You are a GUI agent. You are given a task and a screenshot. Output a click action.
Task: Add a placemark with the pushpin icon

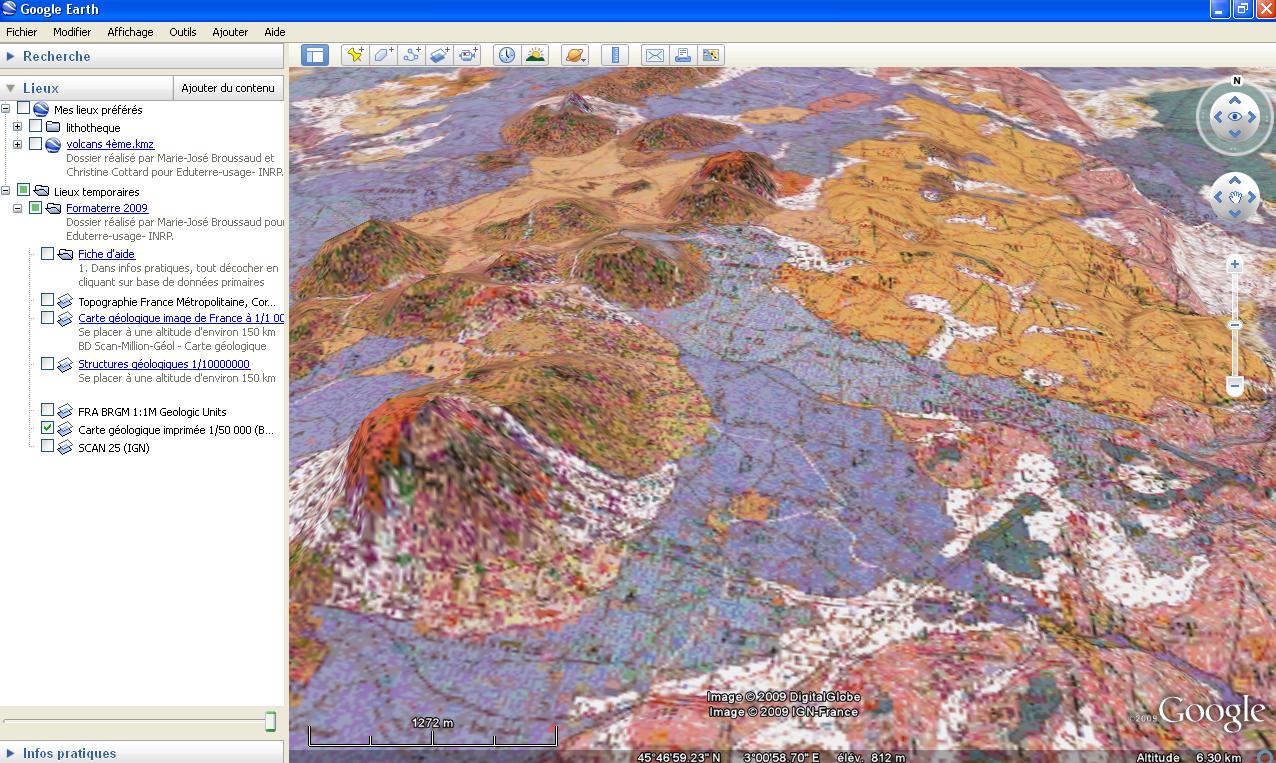click(x=354, y=56)
